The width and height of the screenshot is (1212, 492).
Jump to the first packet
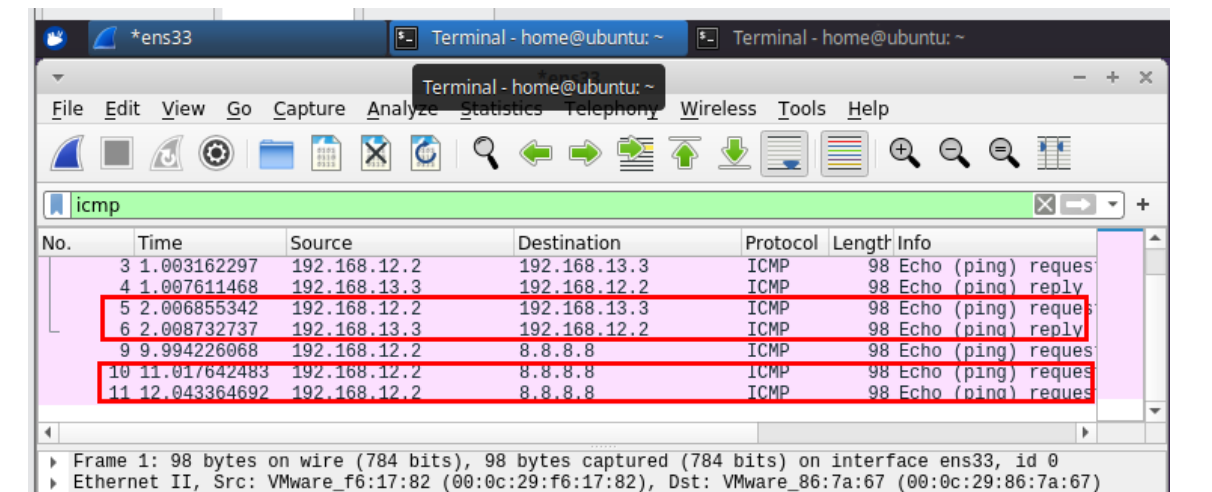pyautogui.click(x=685, y=153)
